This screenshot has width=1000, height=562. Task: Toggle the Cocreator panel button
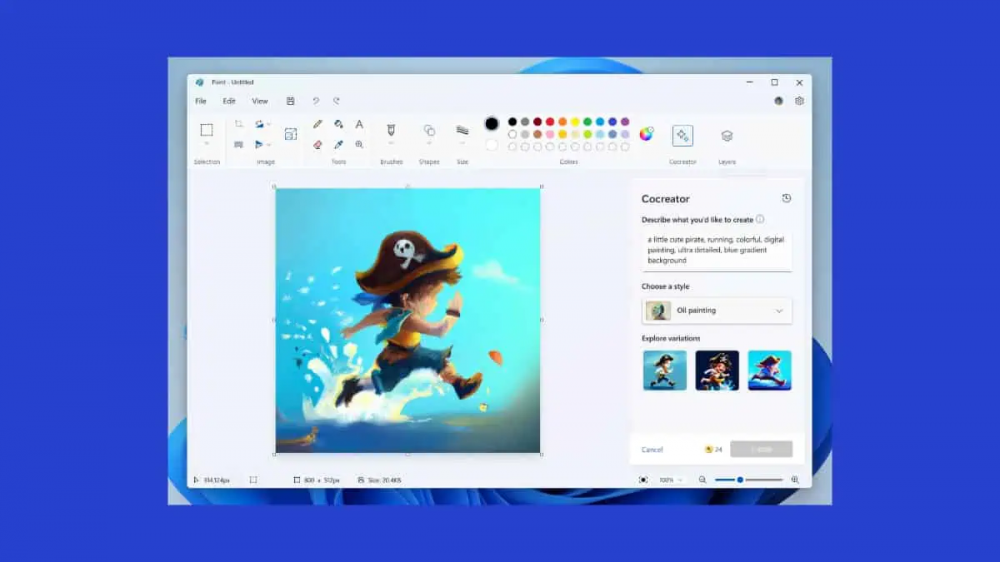(682, 135)
